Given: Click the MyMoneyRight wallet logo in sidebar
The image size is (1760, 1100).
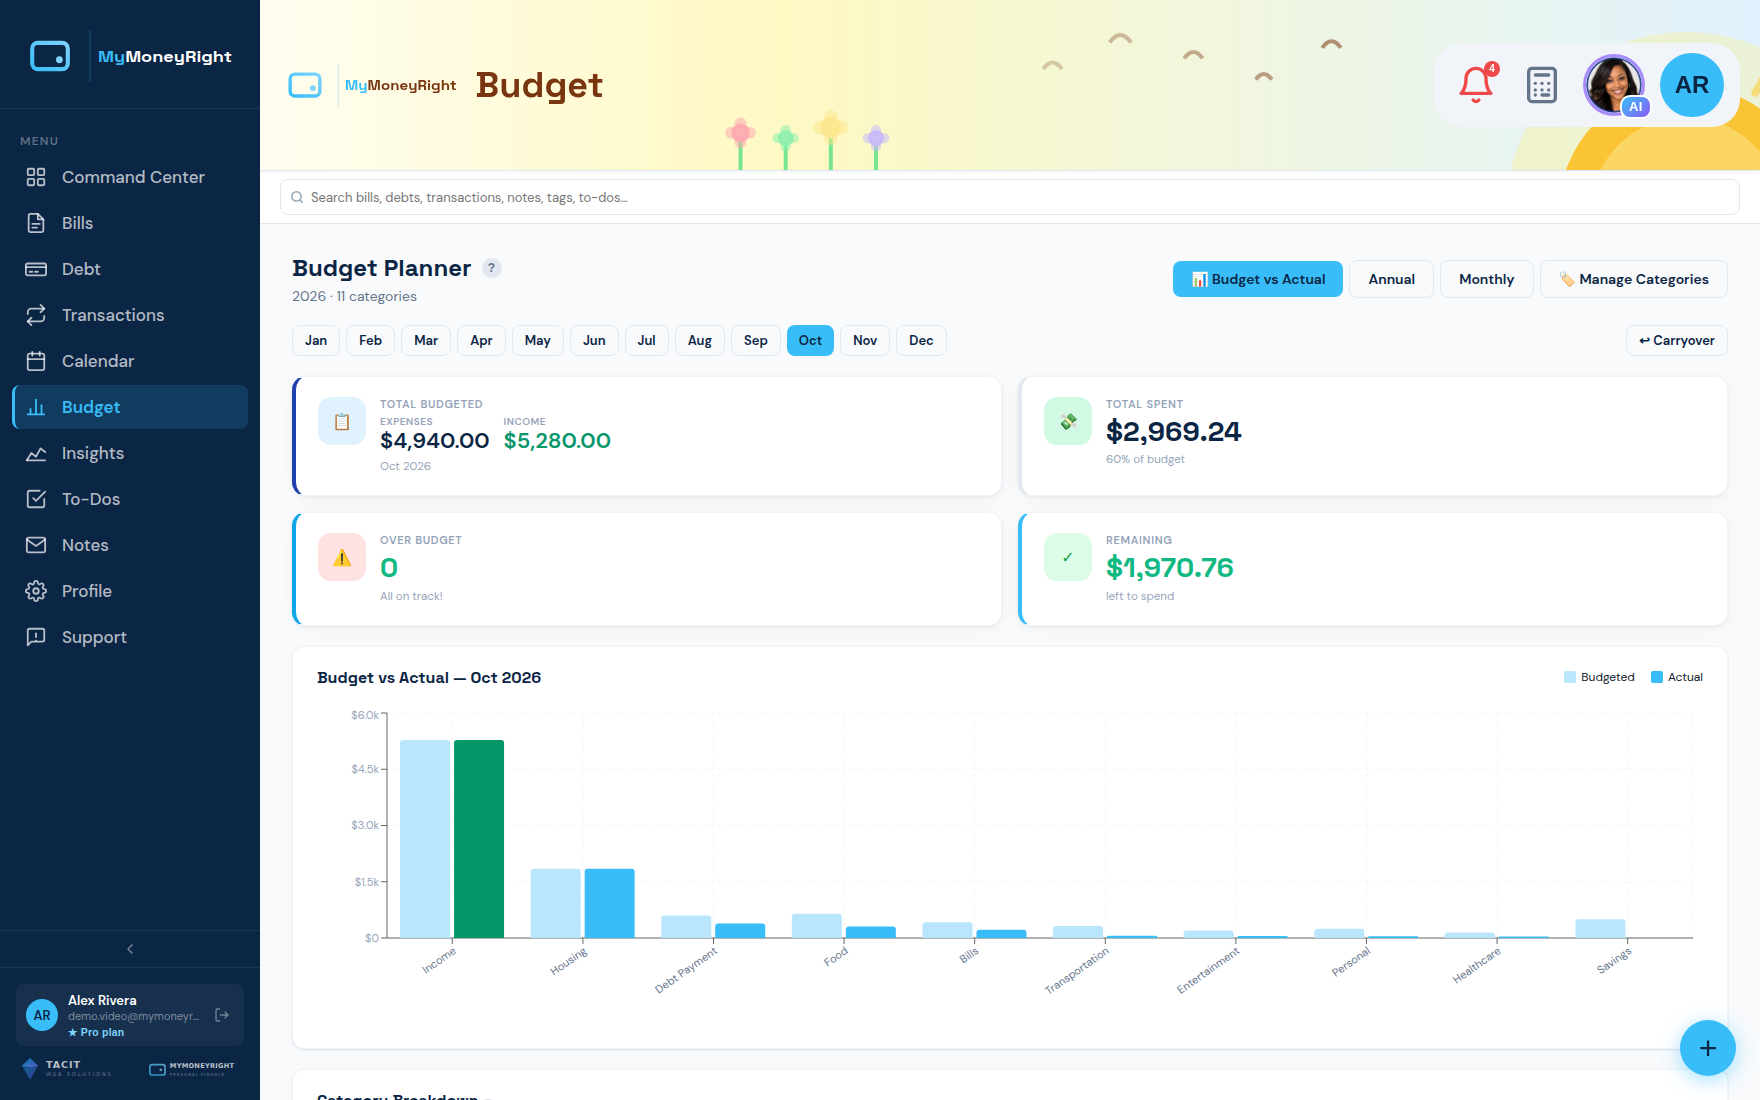Looking at the screenshot, I should pos(50,56).
